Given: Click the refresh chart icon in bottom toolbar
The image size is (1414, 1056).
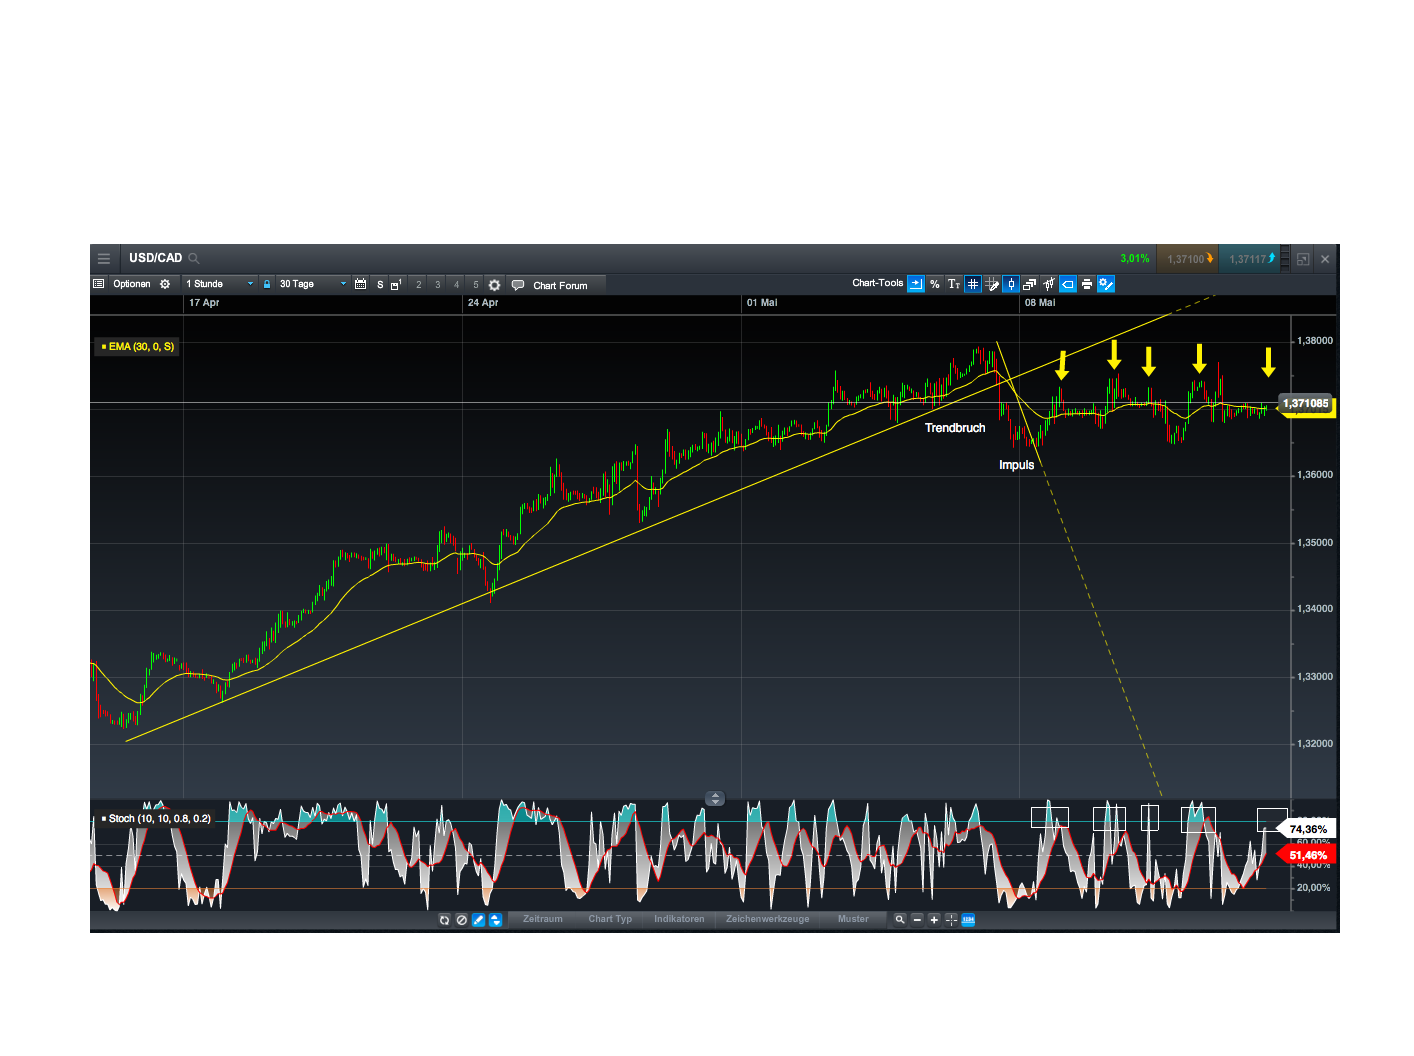Looking at the screenshot, I should 444,919.
